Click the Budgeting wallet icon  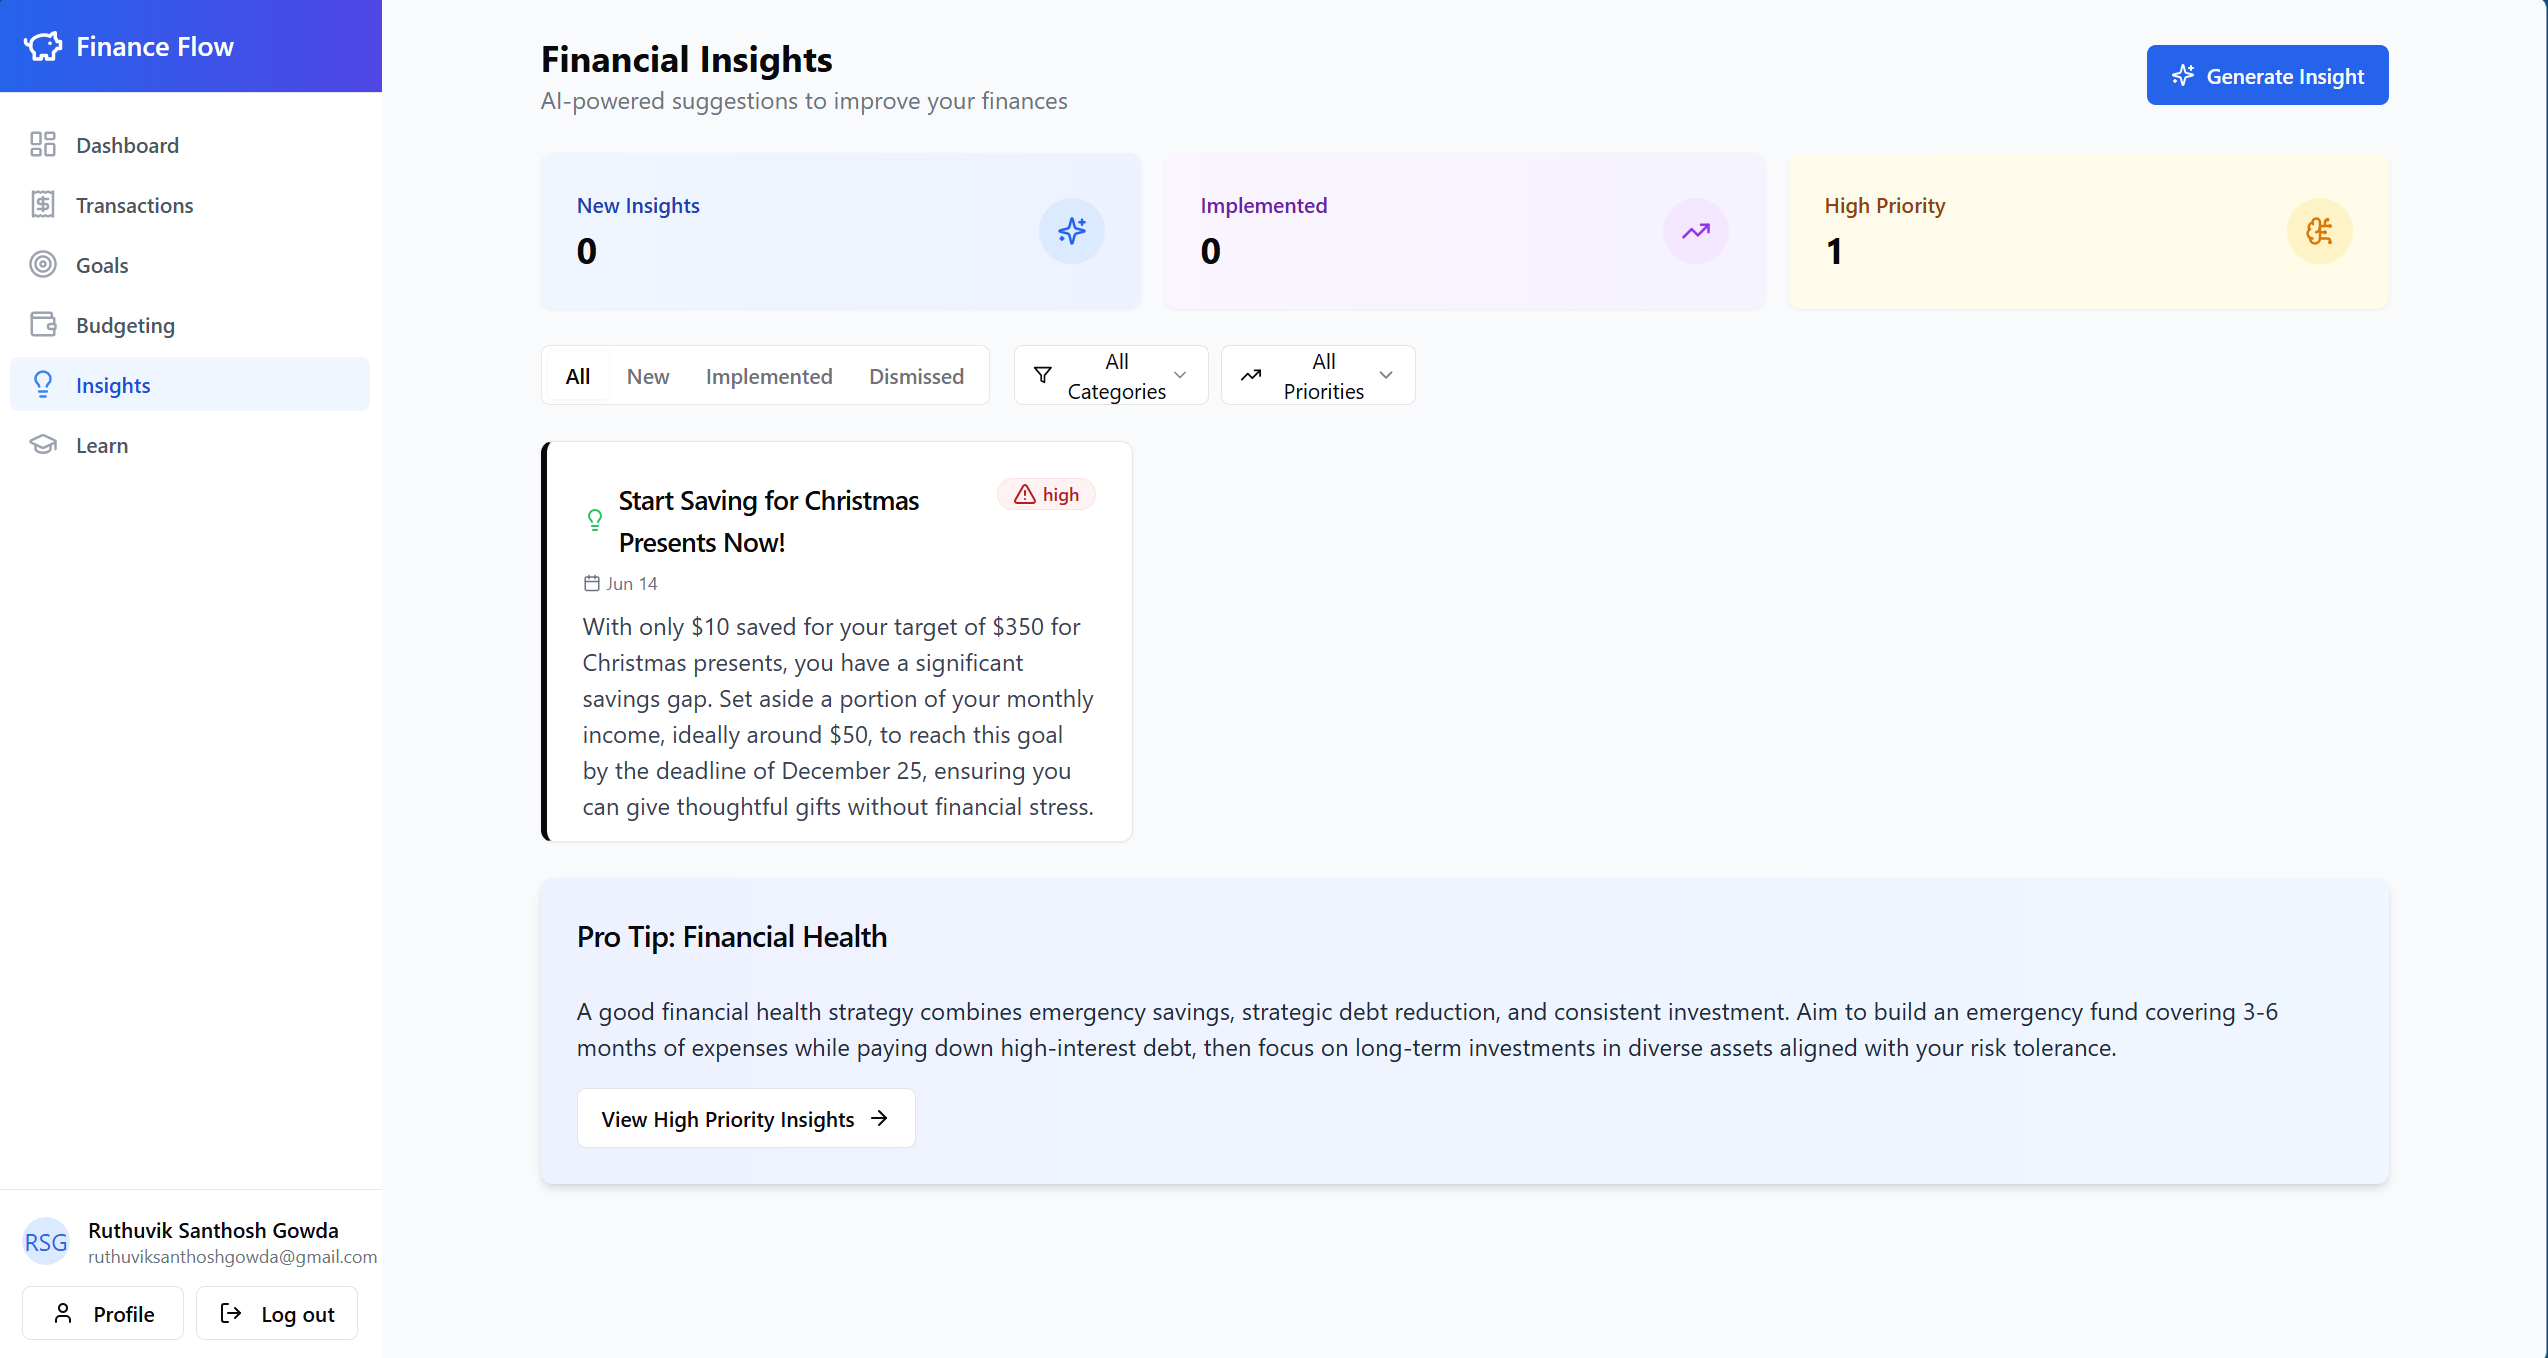click(x=43, y=325)
